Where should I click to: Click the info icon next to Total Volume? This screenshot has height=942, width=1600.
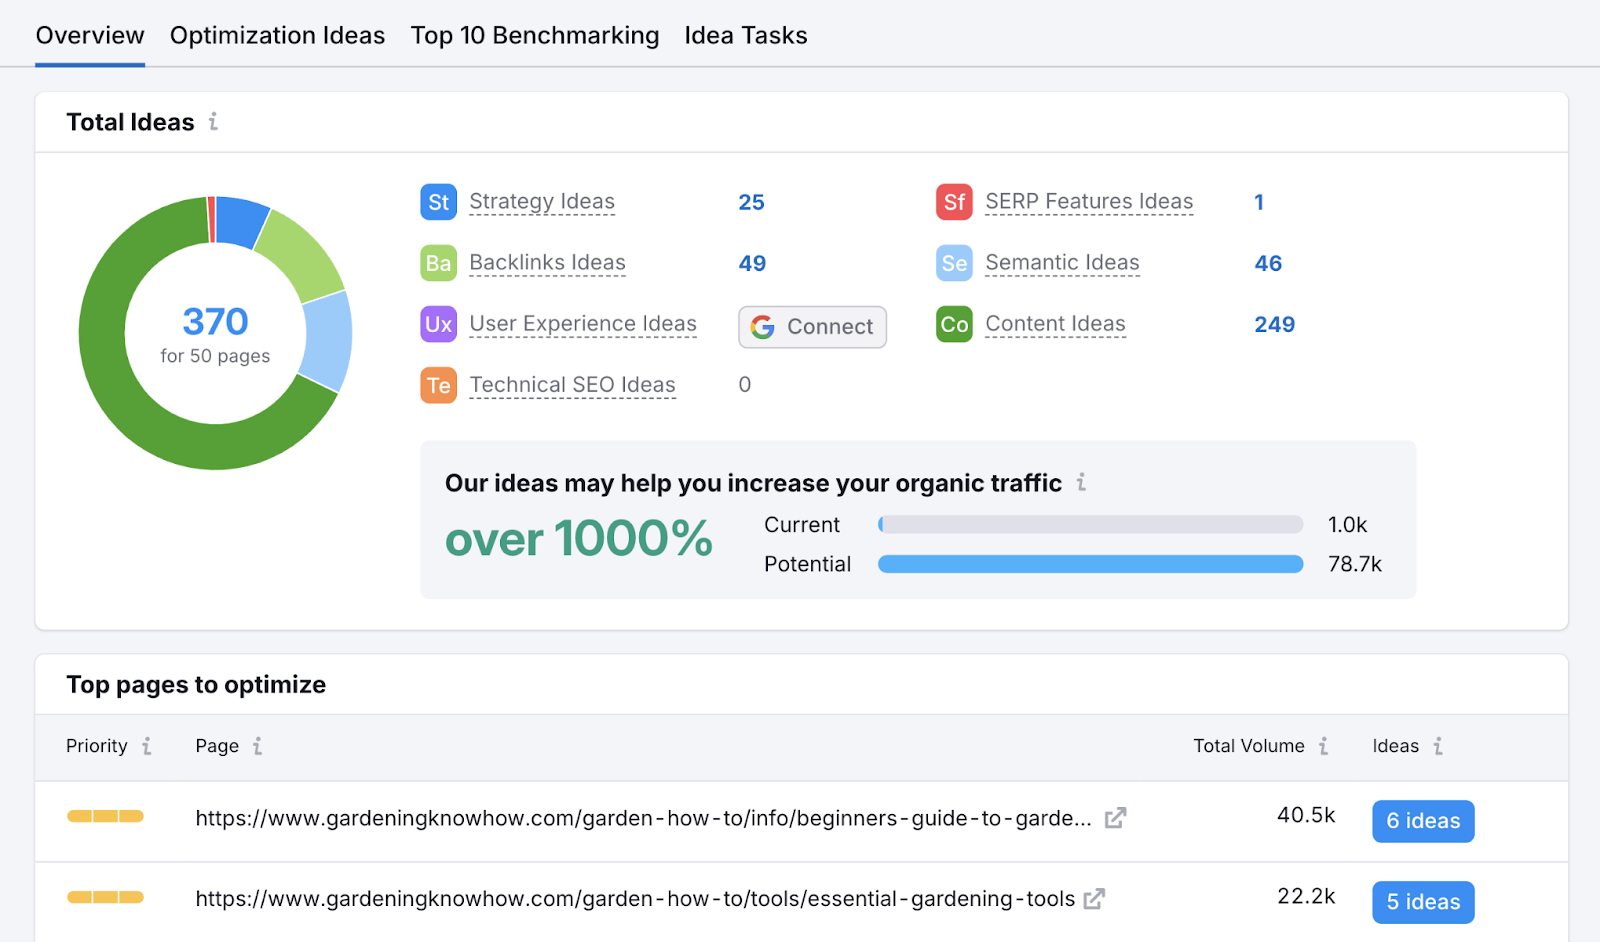(x=1324, y=746)
